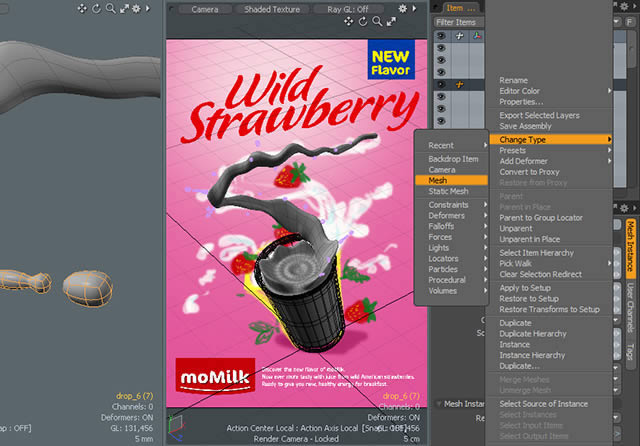Switch to the Item tab
640x446 pixels.
pos(460,8)
